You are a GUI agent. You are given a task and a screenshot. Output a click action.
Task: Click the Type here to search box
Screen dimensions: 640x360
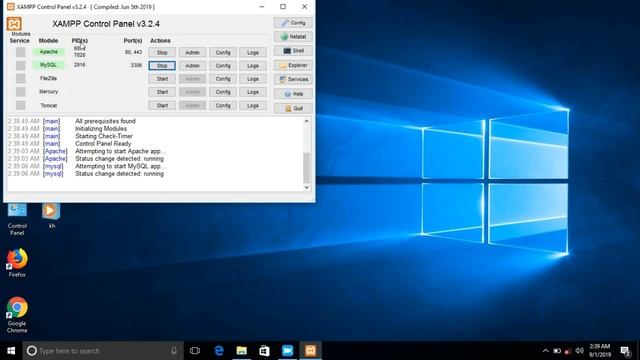(x=104, y=351)
